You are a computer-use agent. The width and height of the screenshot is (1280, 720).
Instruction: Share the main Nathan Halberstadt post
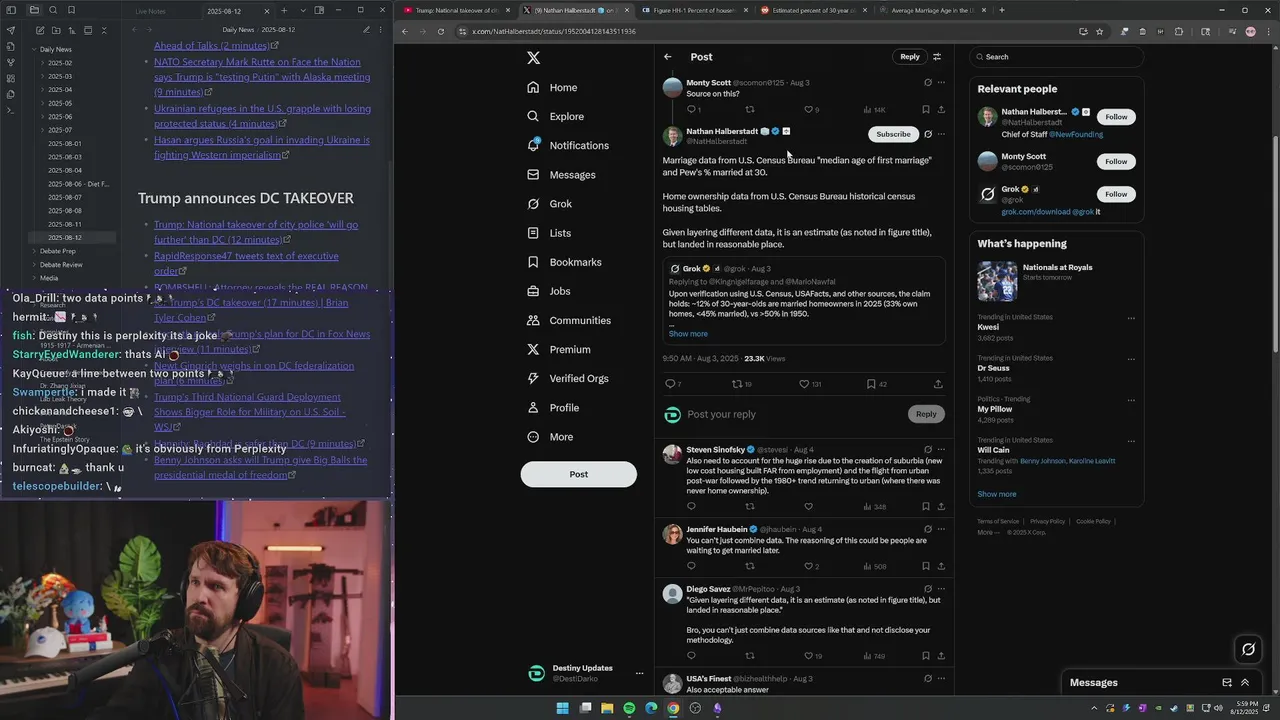pos(937,384)
